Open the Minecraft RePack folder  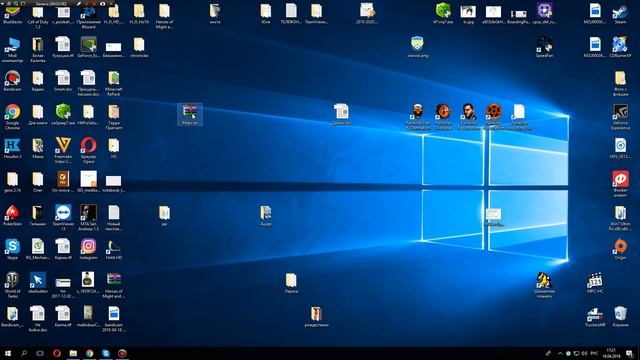(x=113, y=83)
